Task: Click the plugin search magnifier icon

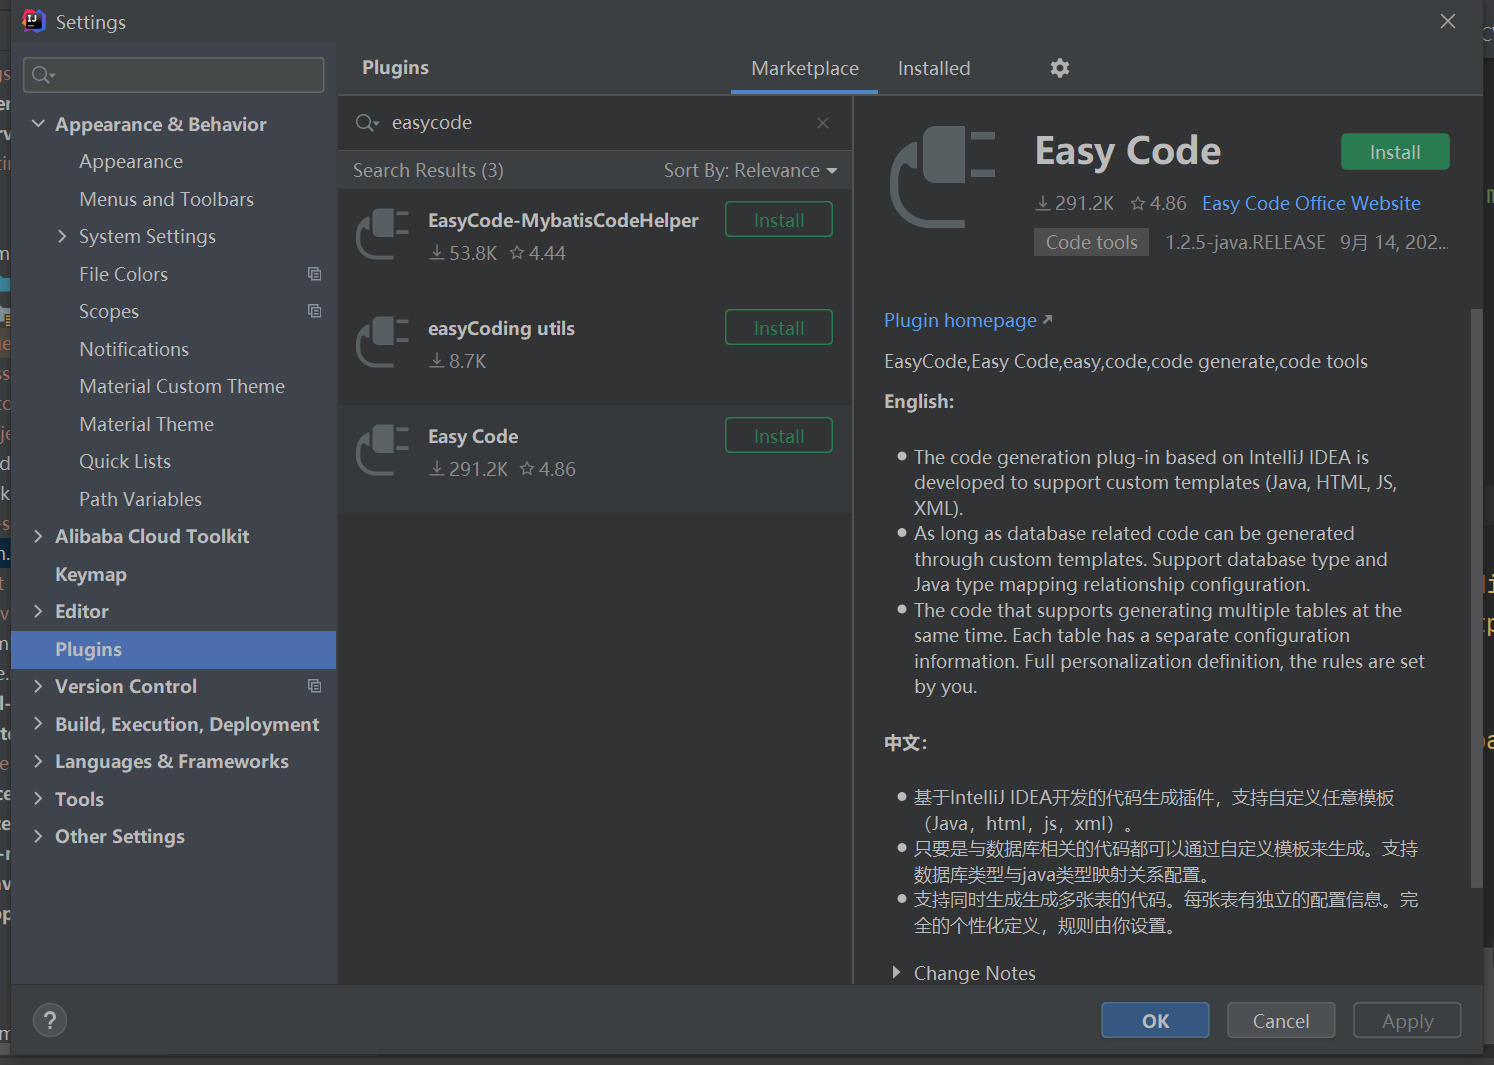Action: point(367,123)
